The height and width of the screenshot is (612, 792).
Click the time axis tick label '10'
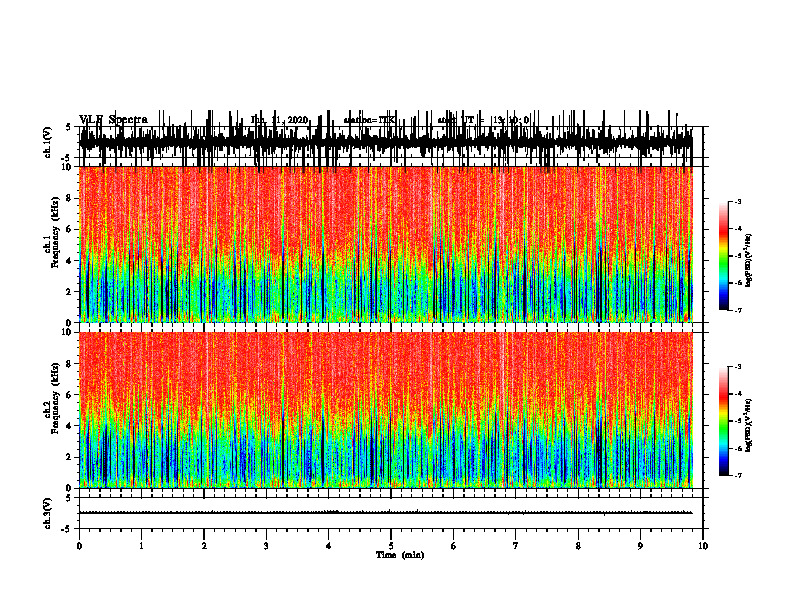pos(703,546)
